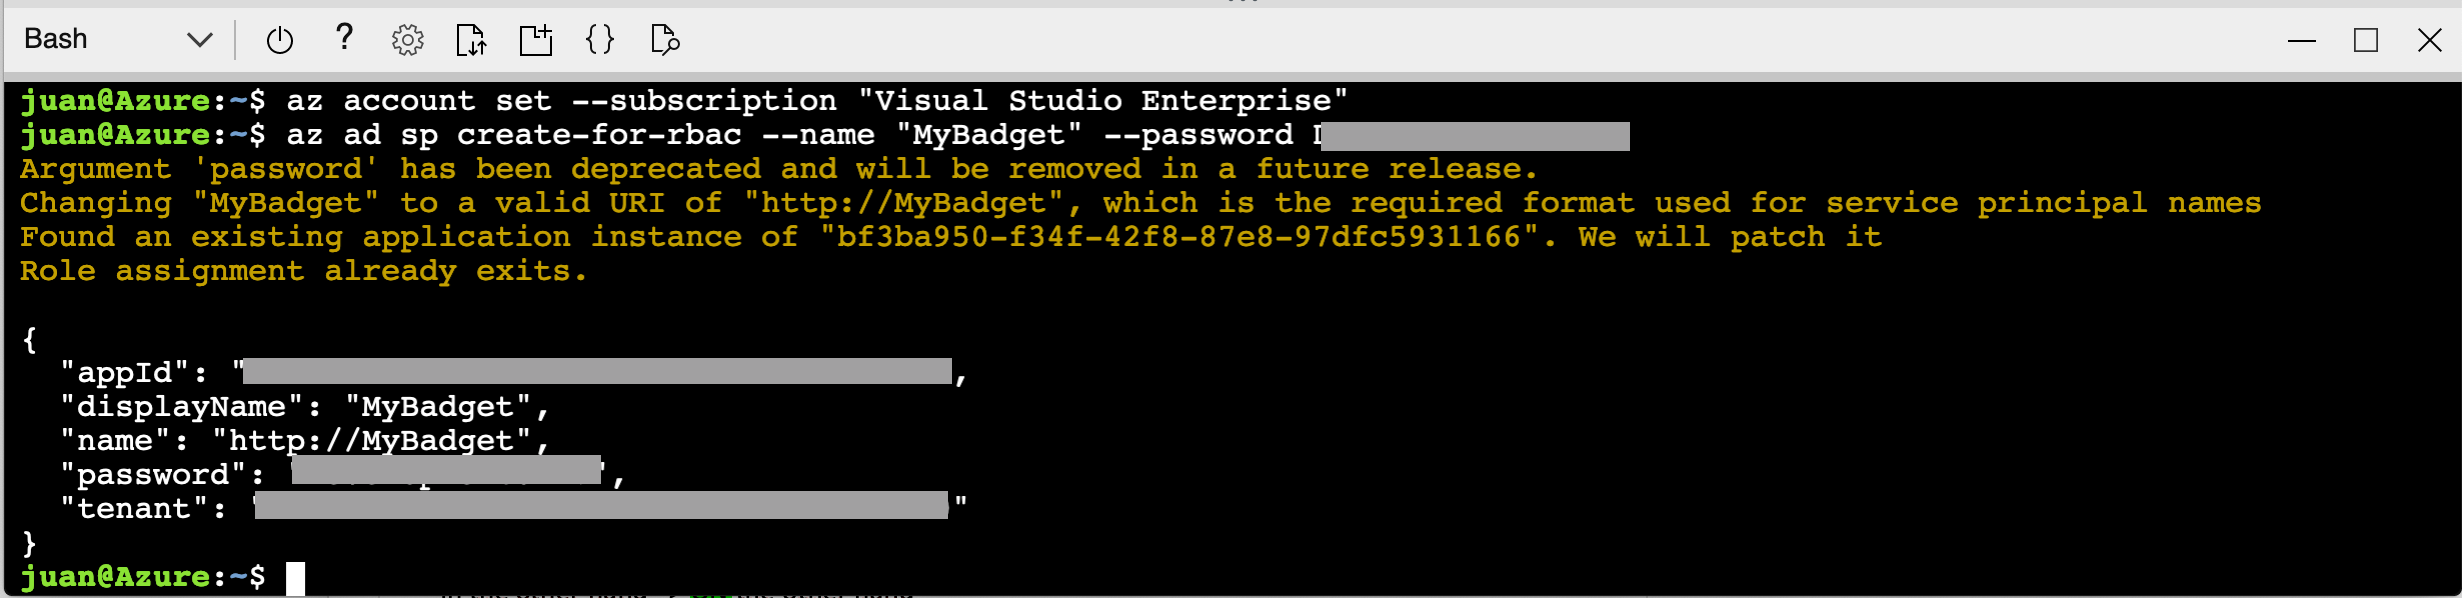Launch web preview icon in toolbar
The image size is (2462, 598).
coord(665,40)
